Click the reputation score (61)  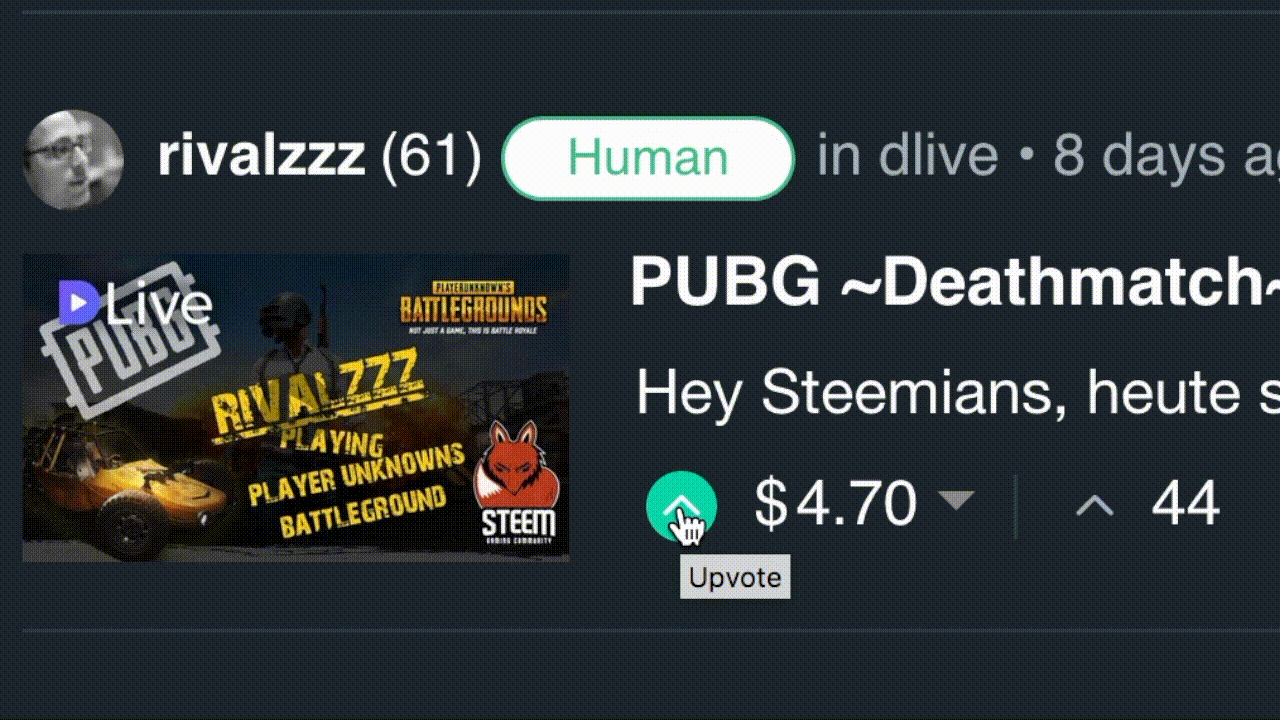[430, 157]
